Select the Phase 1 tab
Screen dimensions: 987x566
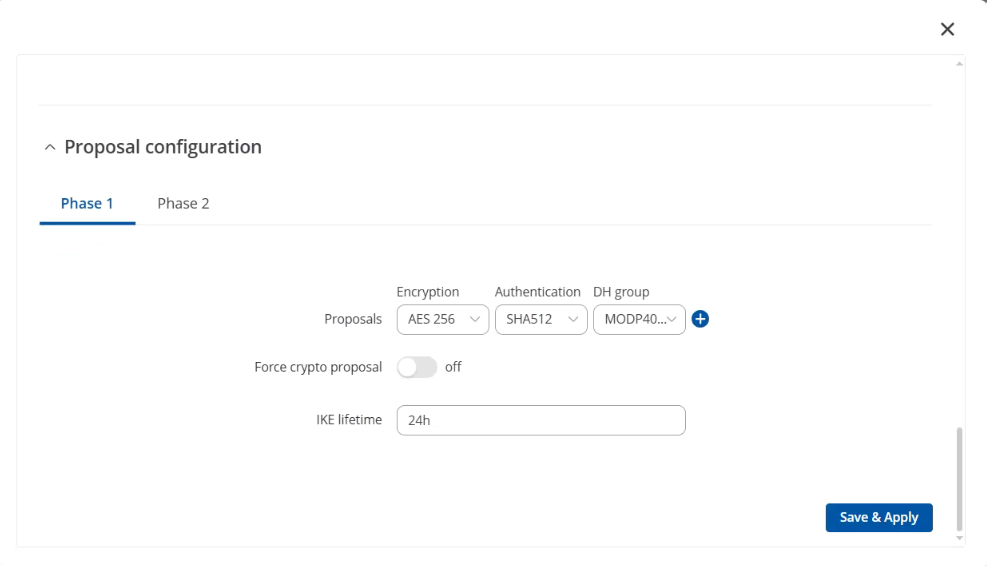click(87, 203)
